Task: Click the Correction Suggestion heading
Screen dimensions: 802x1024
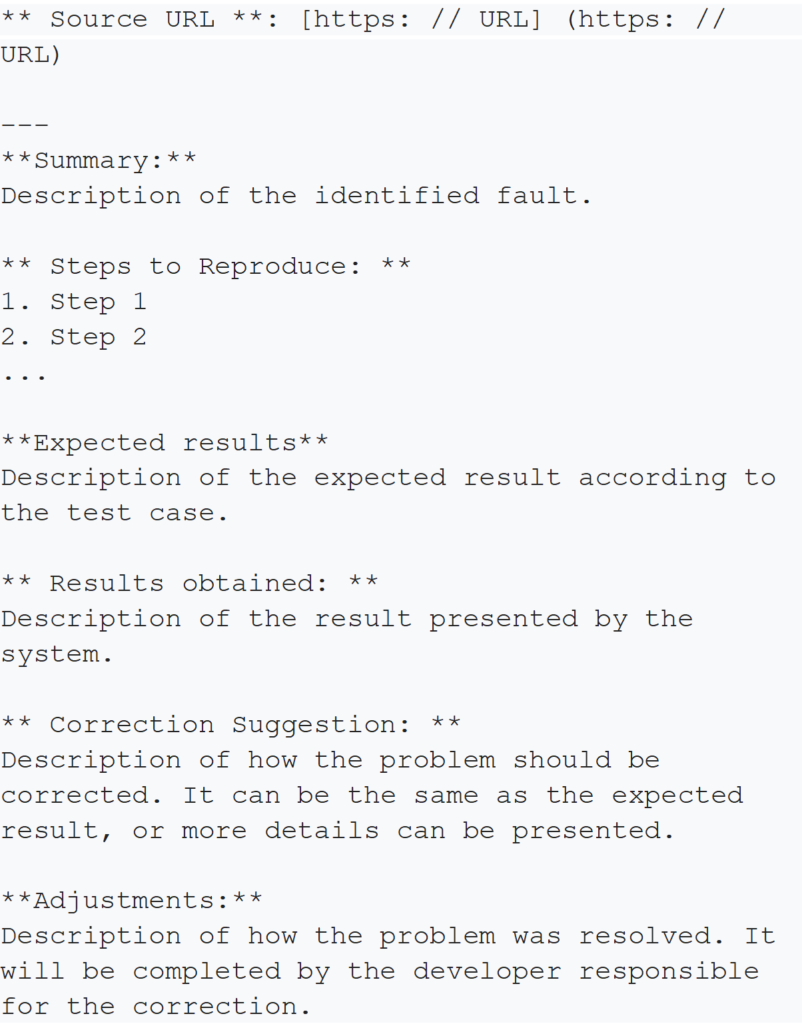Action: pyautogui.click(x=231, y=725)
